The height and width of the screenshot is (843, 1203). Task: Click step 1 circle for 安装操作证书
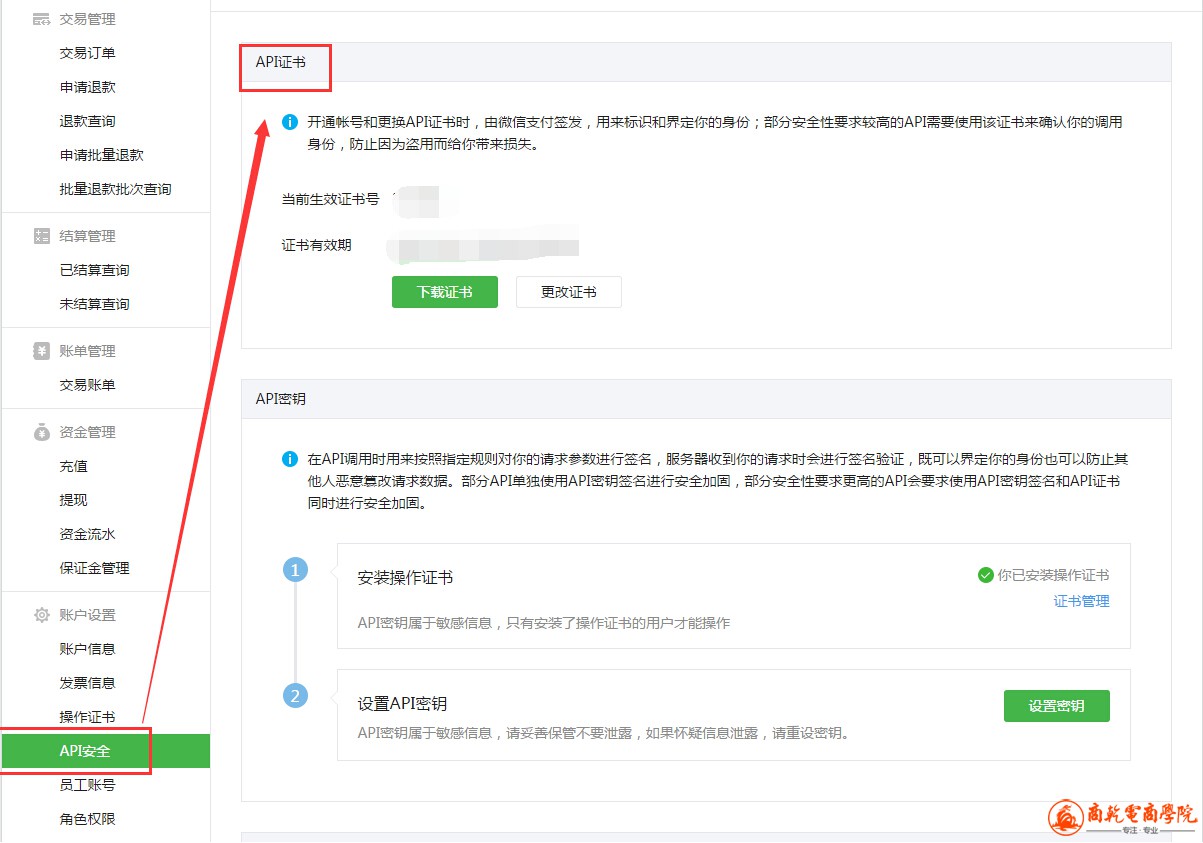(295, 570)
